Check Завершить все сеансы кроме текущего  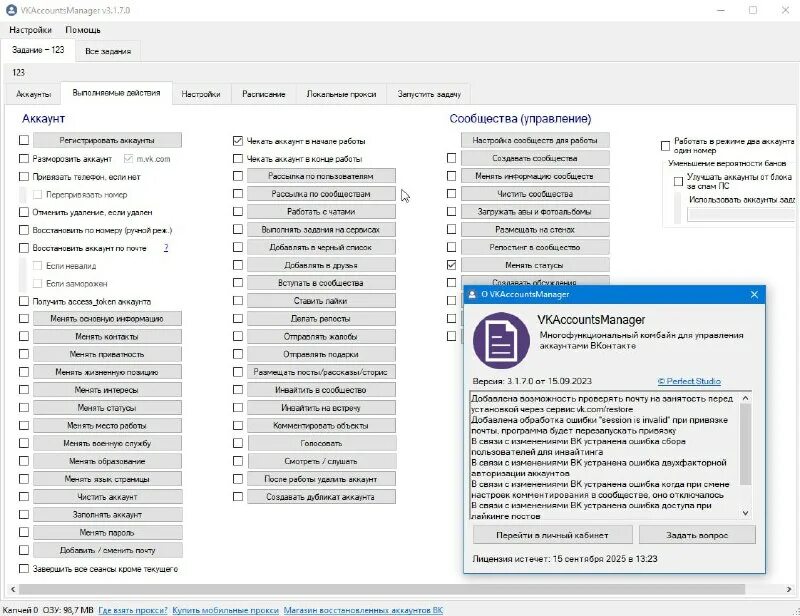24,569
